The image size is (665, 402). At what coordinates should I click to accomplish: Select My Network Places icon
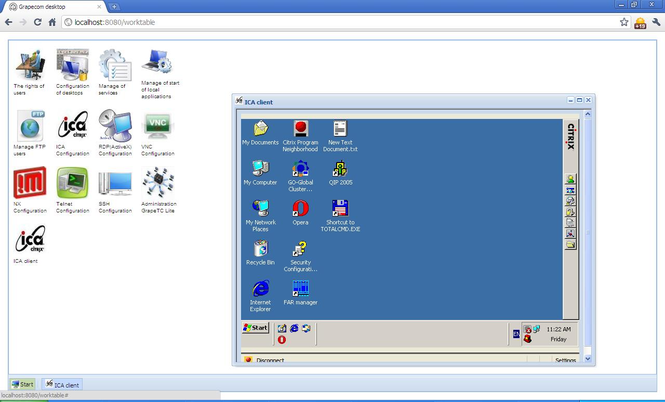tap(260, 208)
